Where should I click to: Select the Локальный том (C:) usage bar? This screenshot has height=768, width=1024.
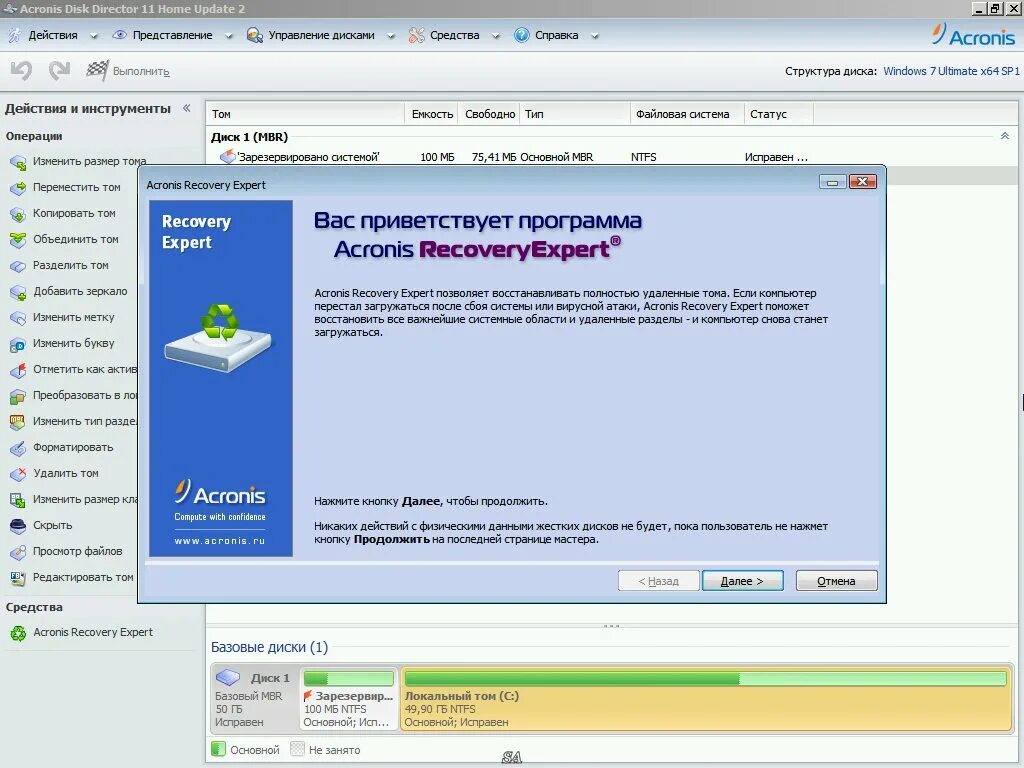705,679
